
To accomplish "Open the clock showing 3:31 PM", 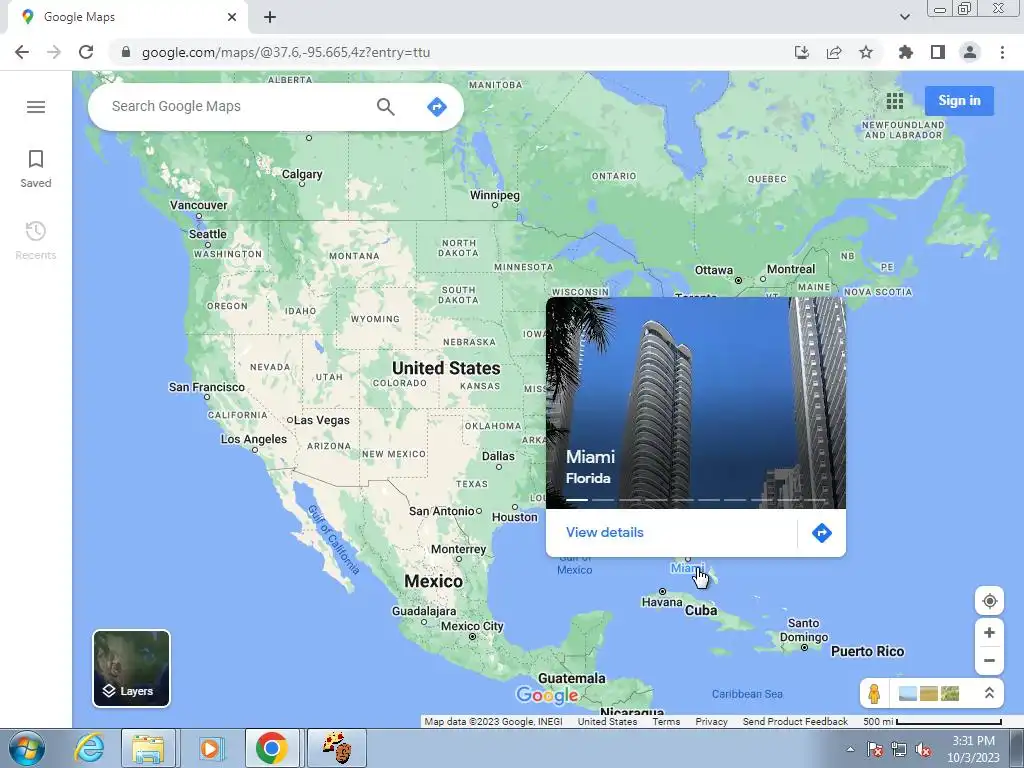I will [973, 748].
